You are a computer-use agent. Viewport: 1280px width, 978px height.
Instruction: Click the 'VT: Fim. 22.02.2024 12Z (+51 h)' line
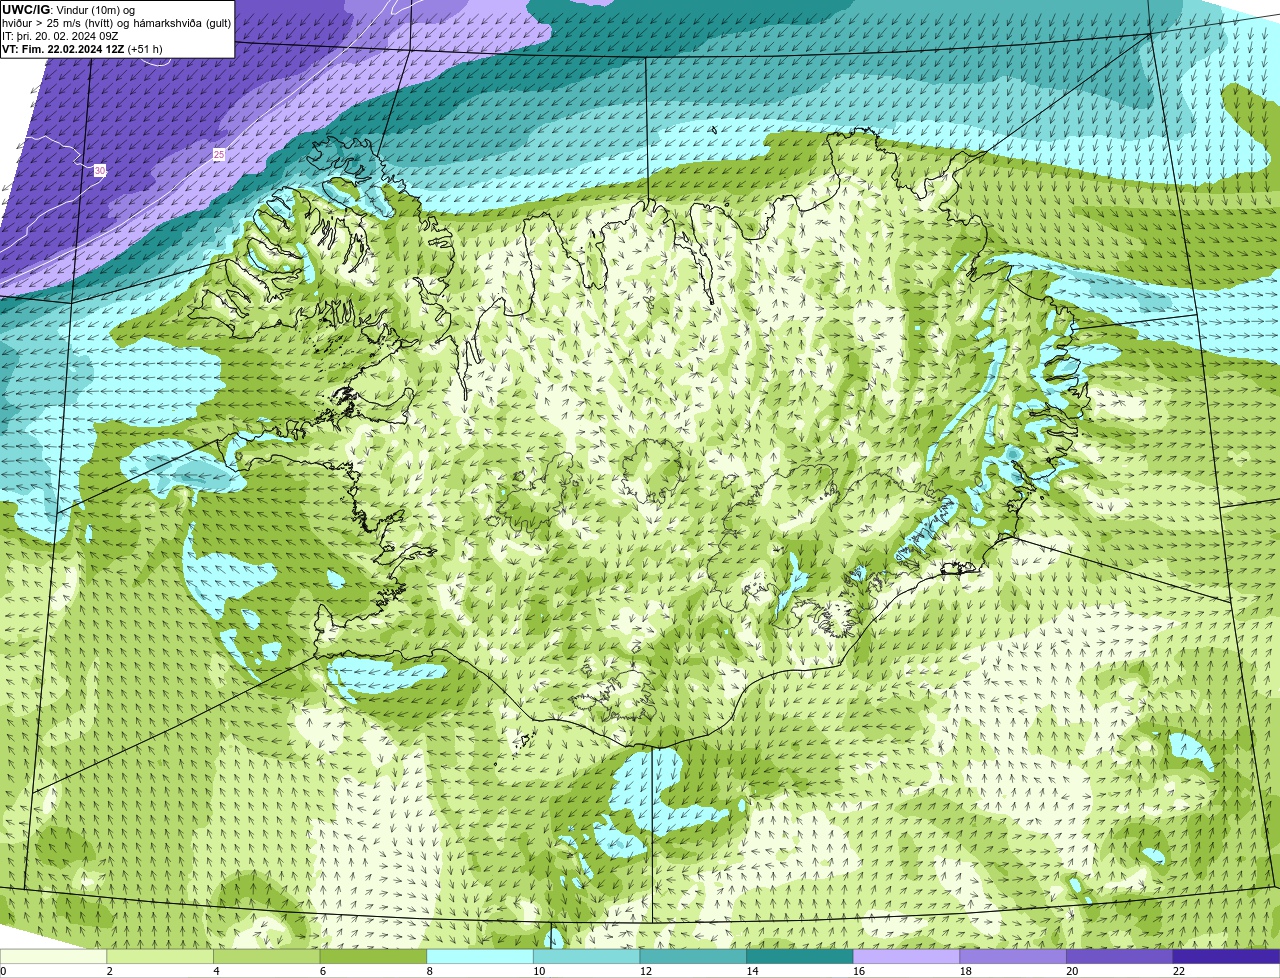pos(82,49)
